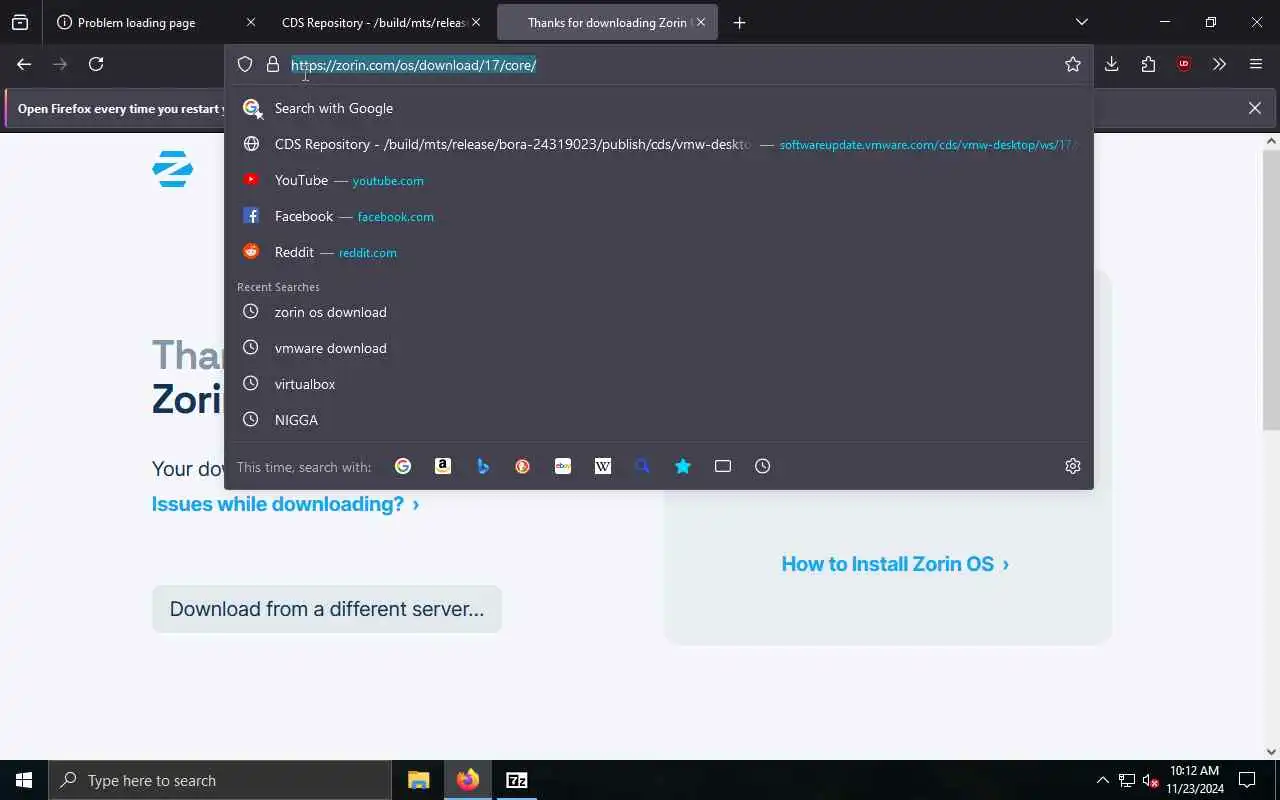Open a new tab with plus button

pyautogui.click(x=739, y=22)
